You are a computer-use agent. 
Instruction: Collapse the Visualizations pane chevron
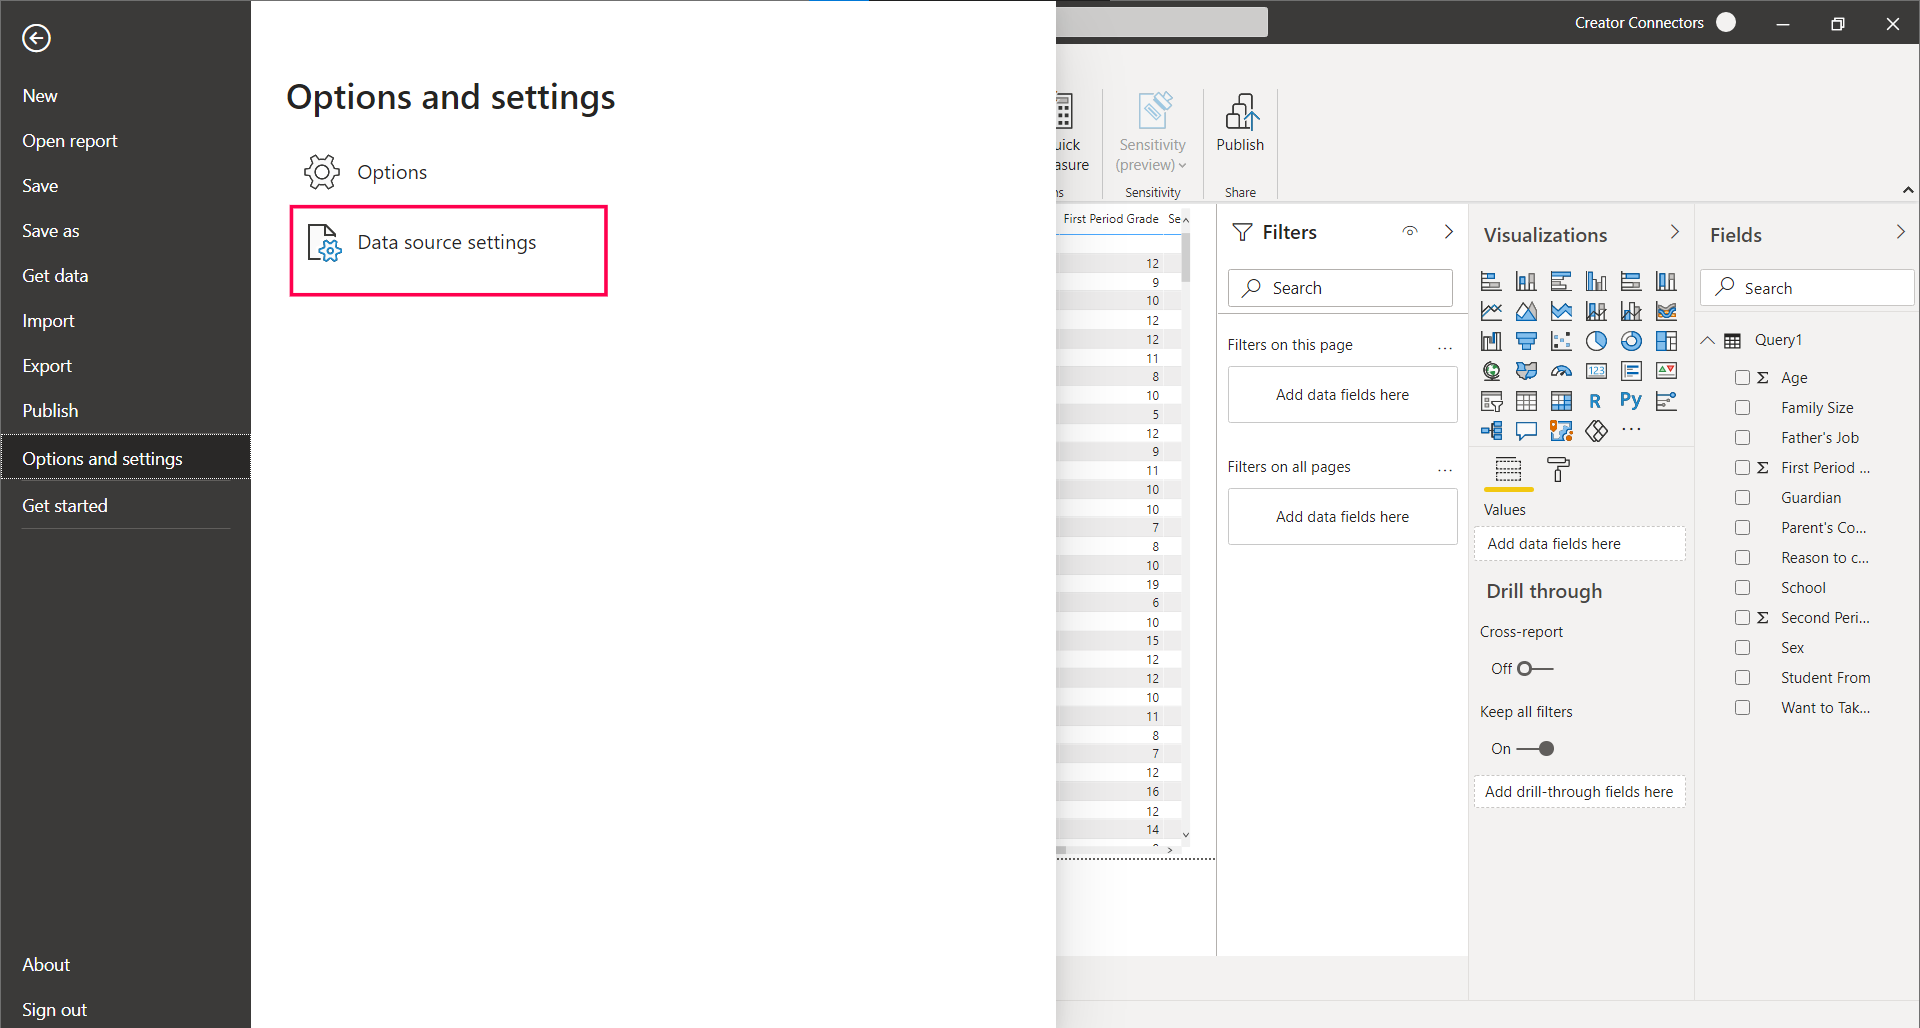pyautogui.click(x=1674, y=233)
